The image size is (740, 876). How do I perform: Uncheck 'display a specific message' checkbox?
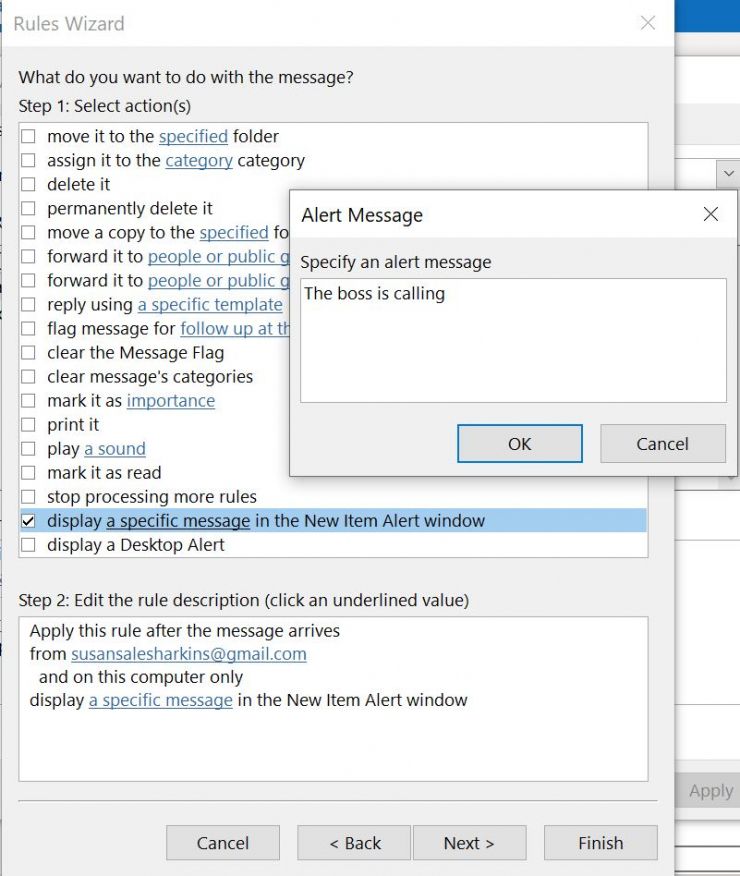(x=29, y=521)
